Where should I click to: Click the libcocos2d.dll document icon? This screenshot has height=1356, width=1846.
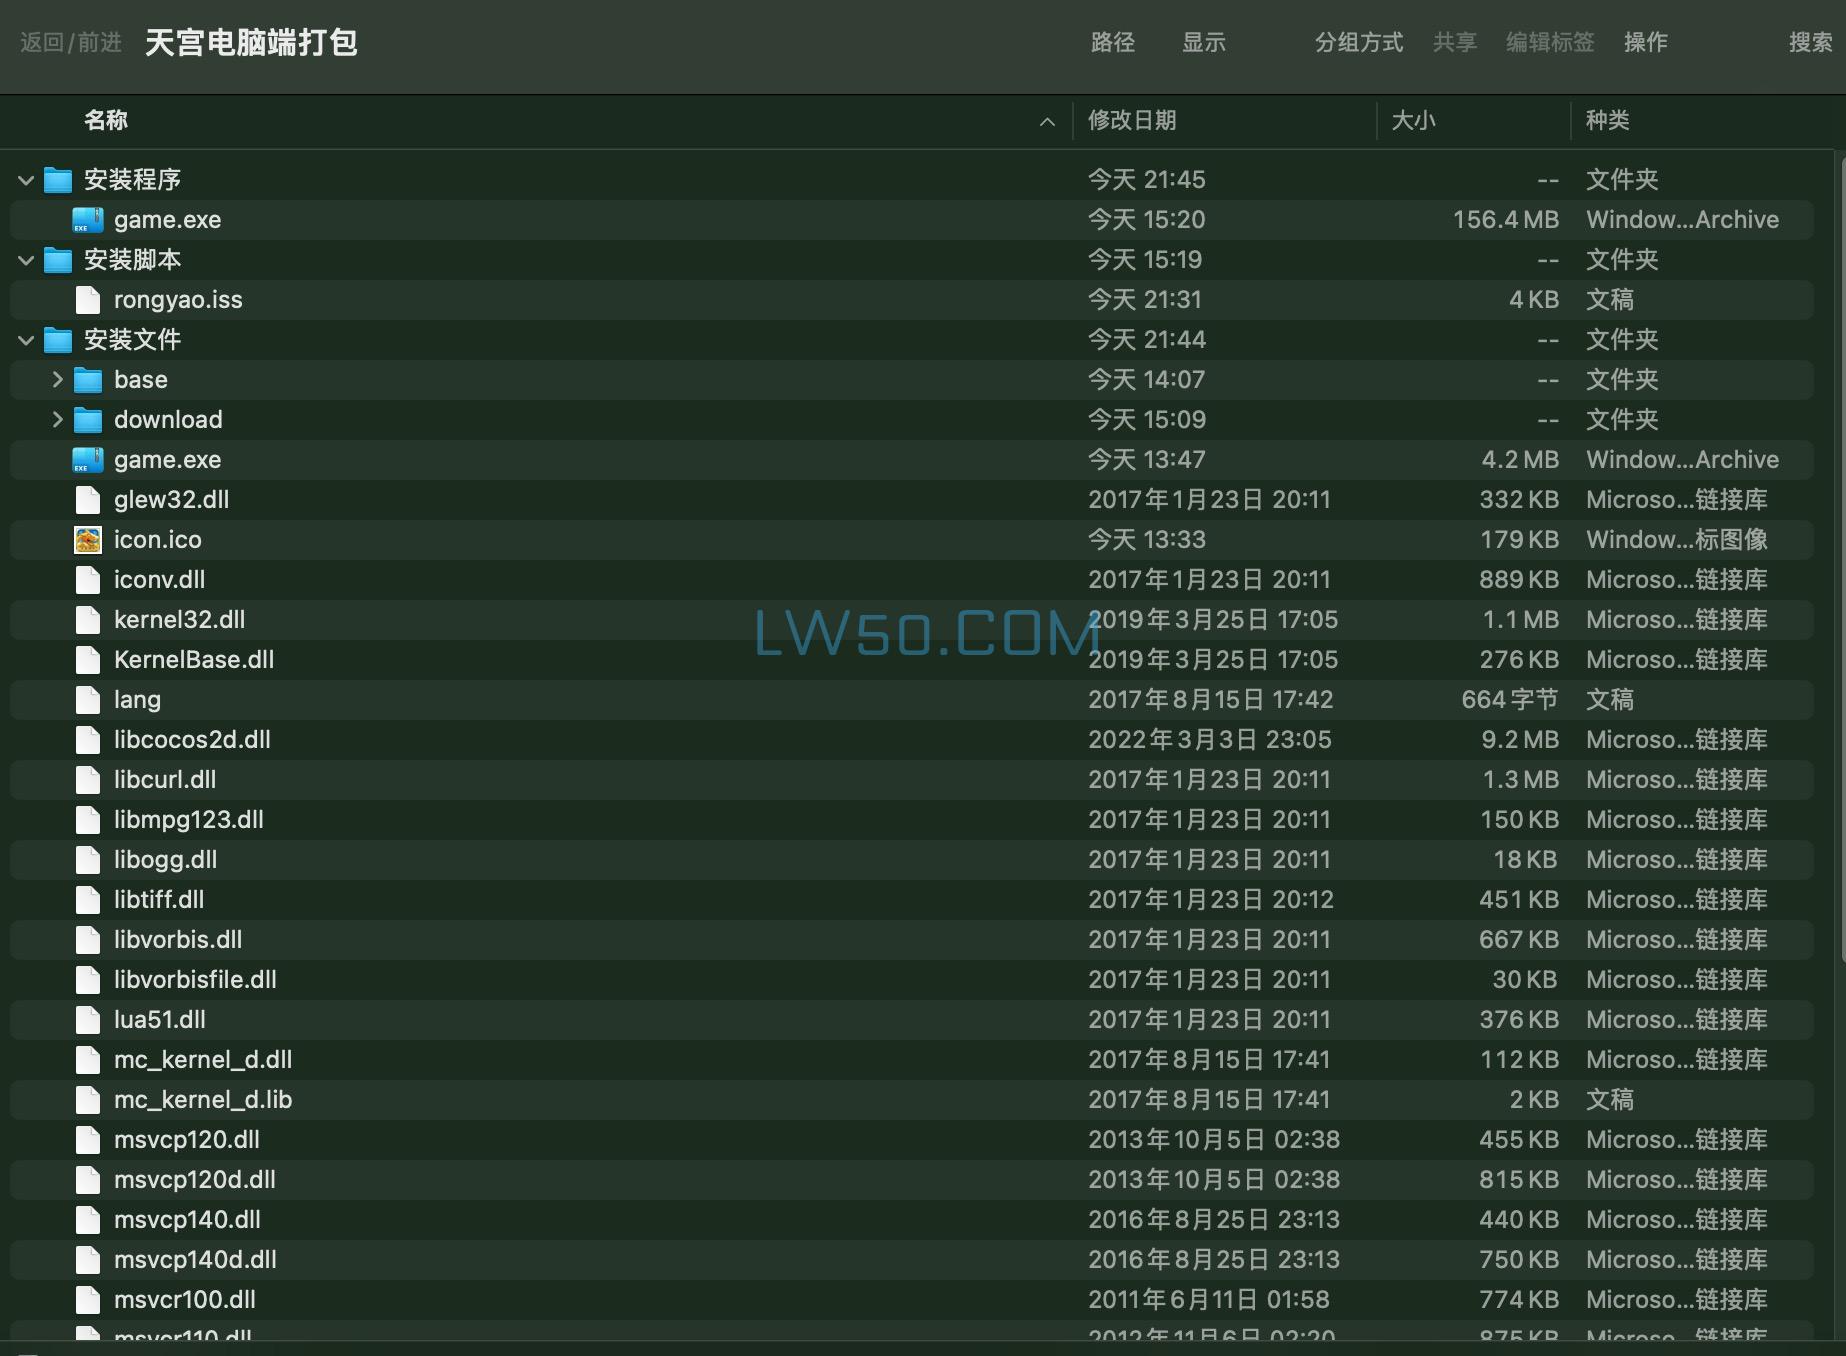point(87,739)
